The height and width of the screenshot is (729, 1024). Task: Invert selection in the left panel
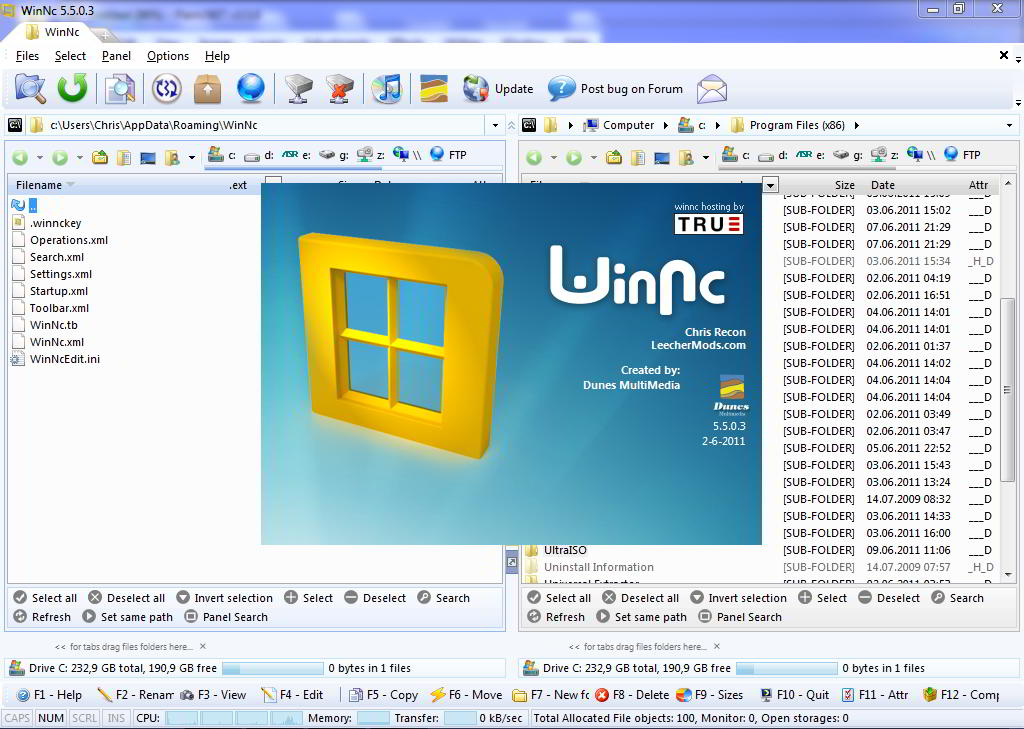(x=224, y=597)
